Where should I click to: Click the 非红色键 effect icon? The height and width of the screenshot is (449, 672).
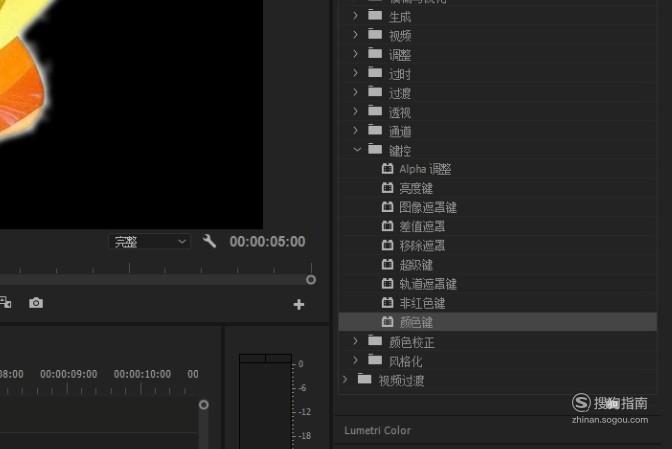(x=387, y=302)
